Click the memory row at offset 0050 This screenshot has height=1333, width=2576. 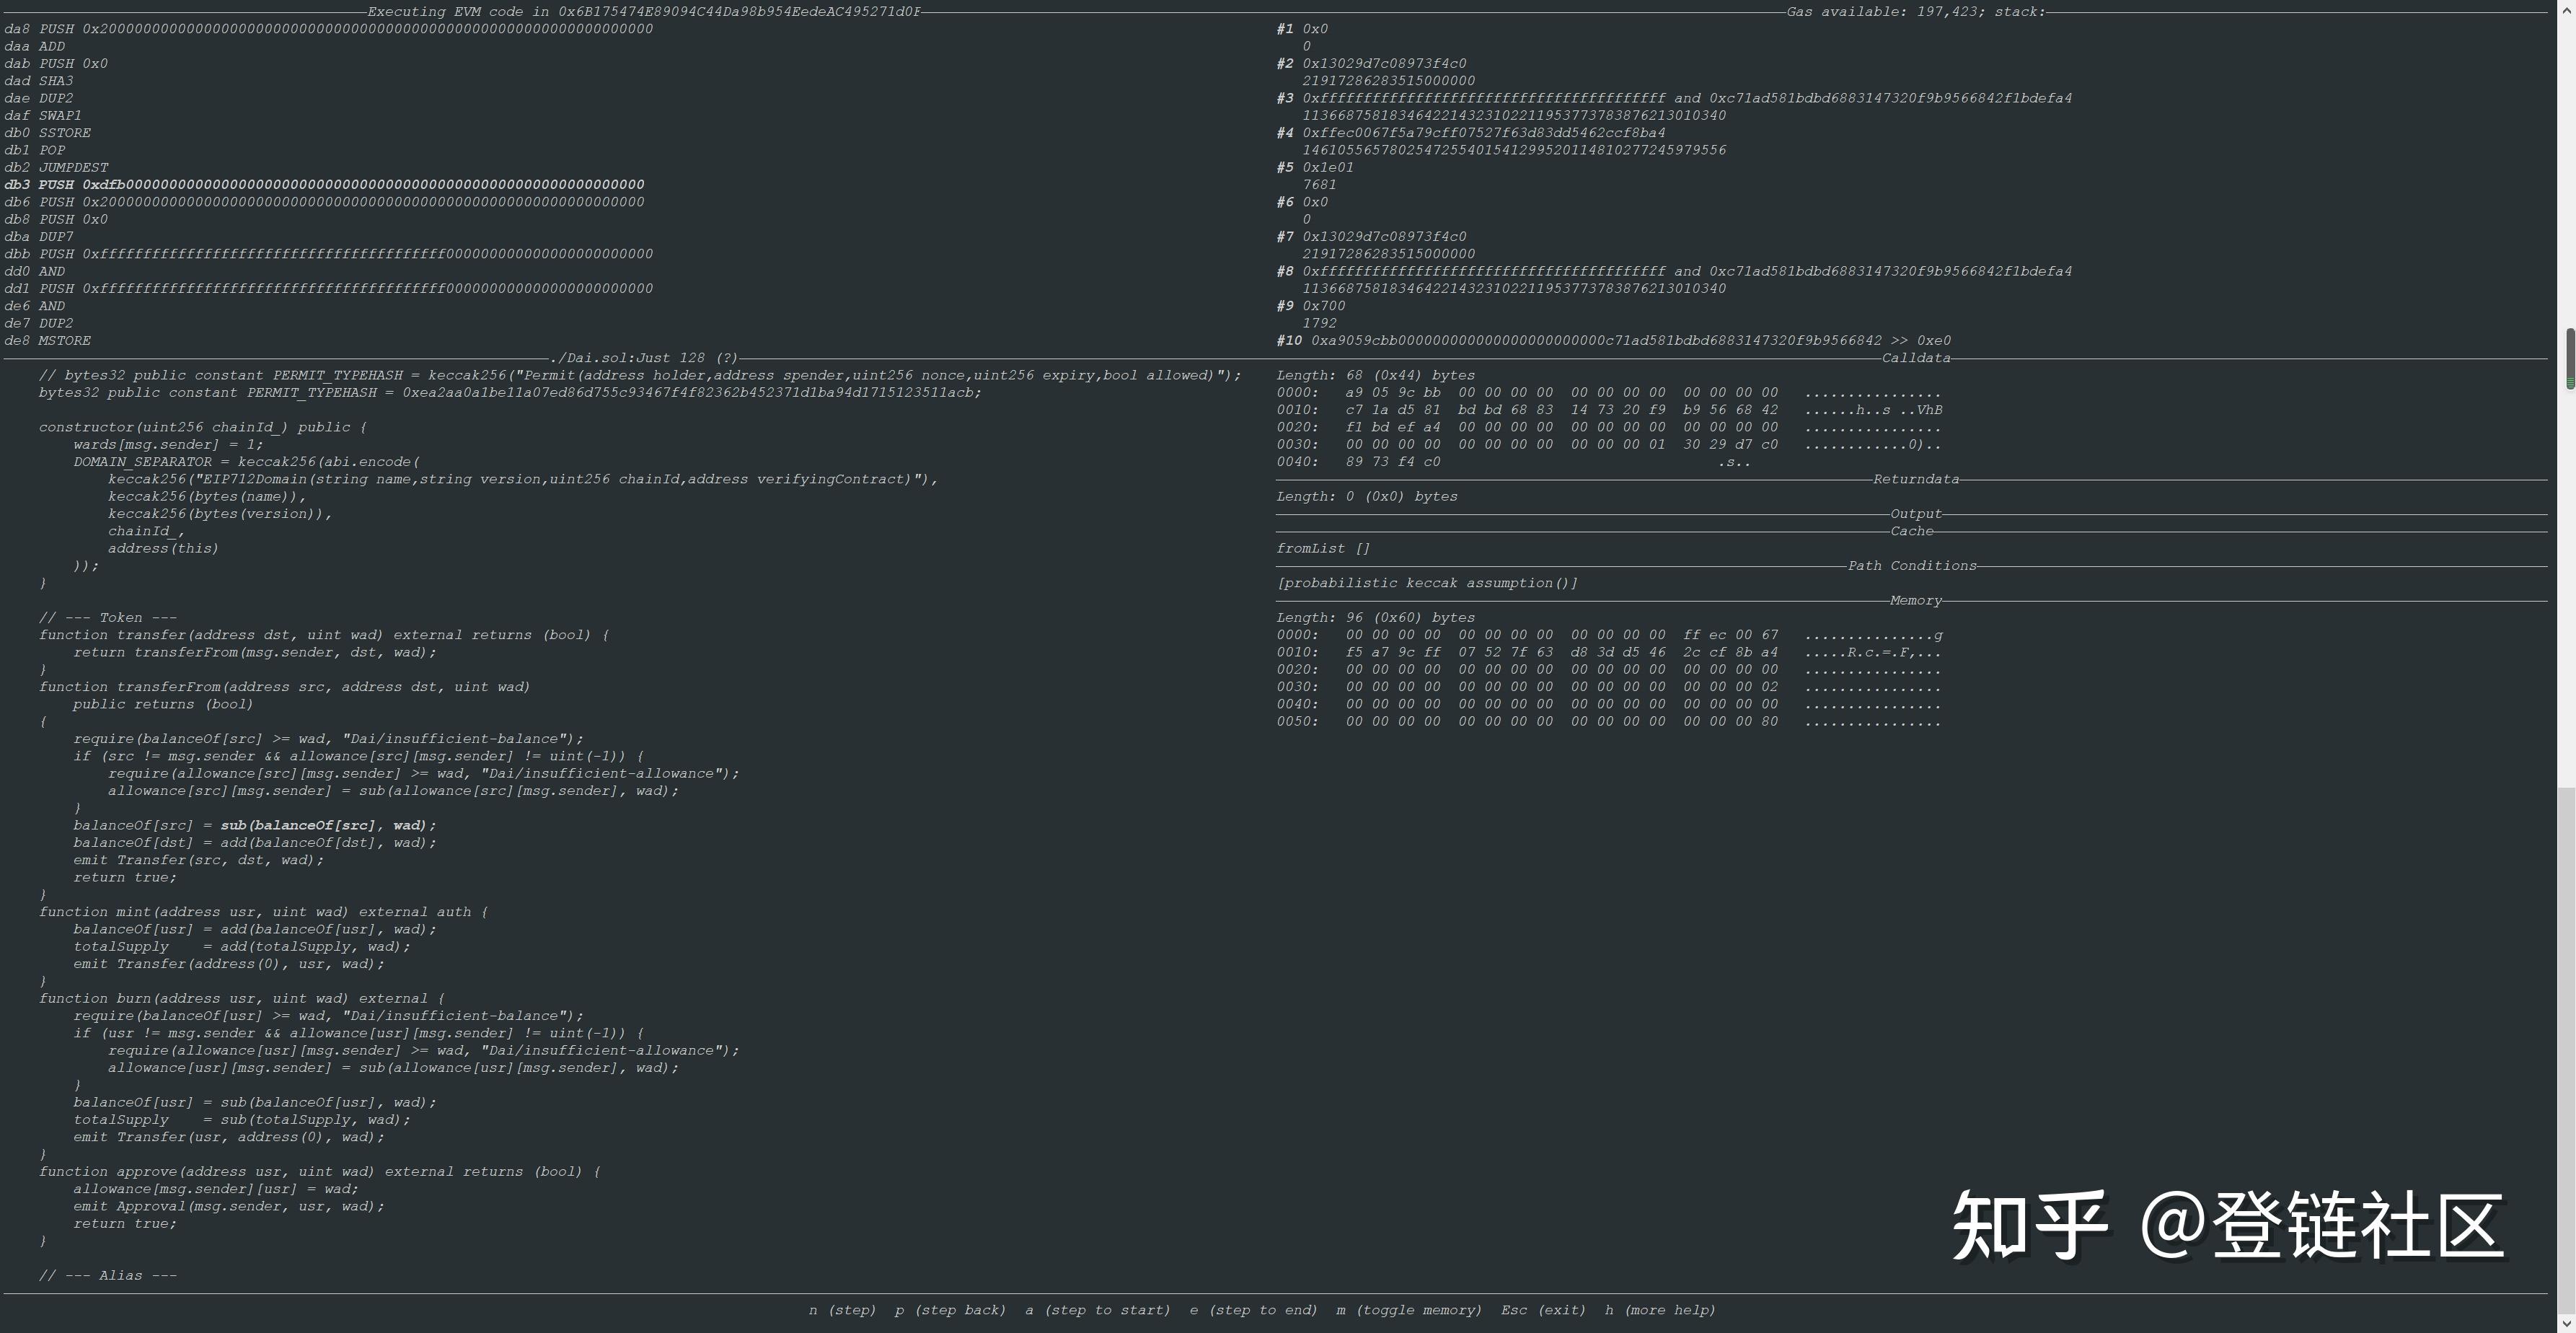1609,722
